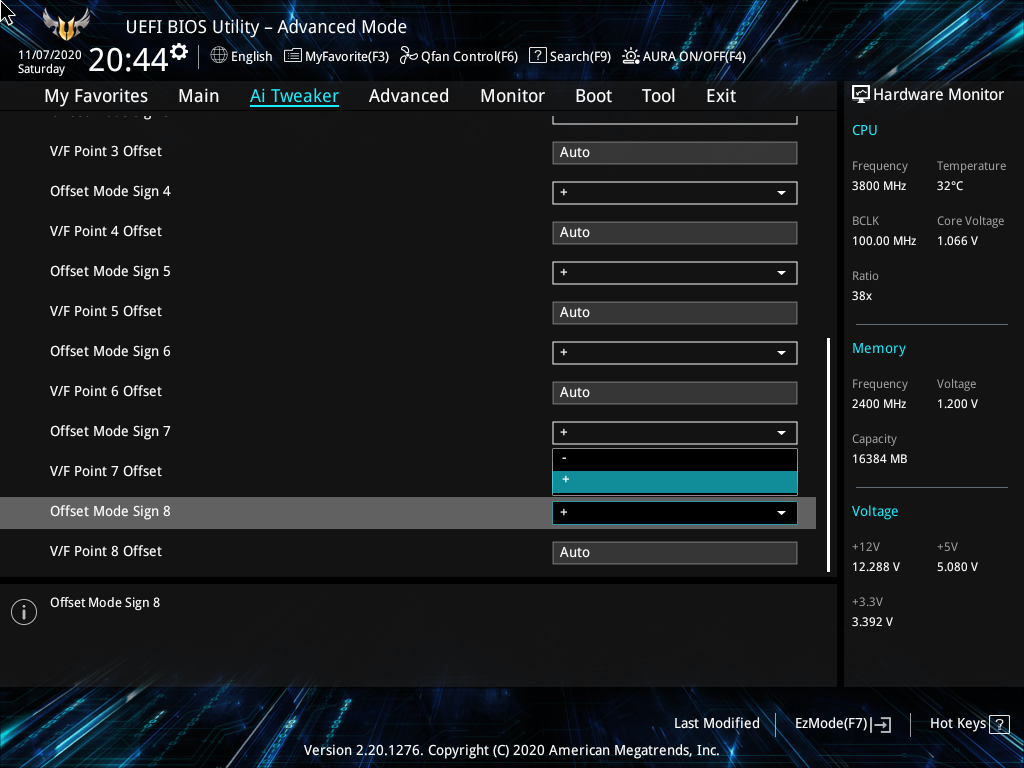Show Hot Keys help
Screen dimensions: 1024x768
point(969,724)
